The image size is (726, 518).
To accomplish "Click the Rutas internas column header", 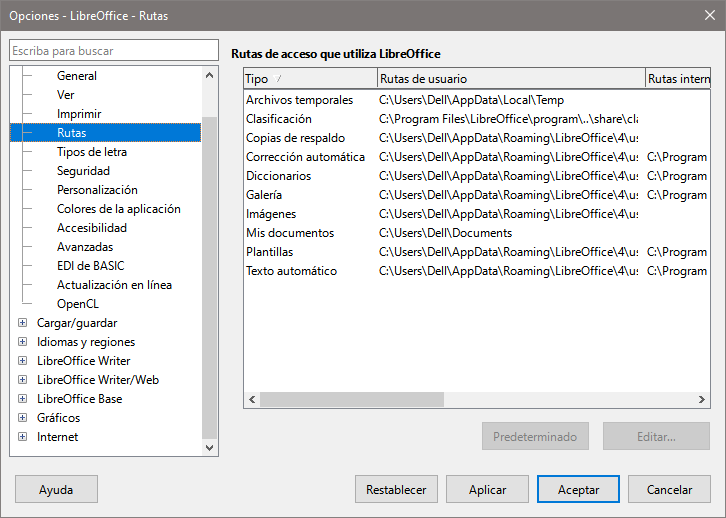I will tap(678, 79).
